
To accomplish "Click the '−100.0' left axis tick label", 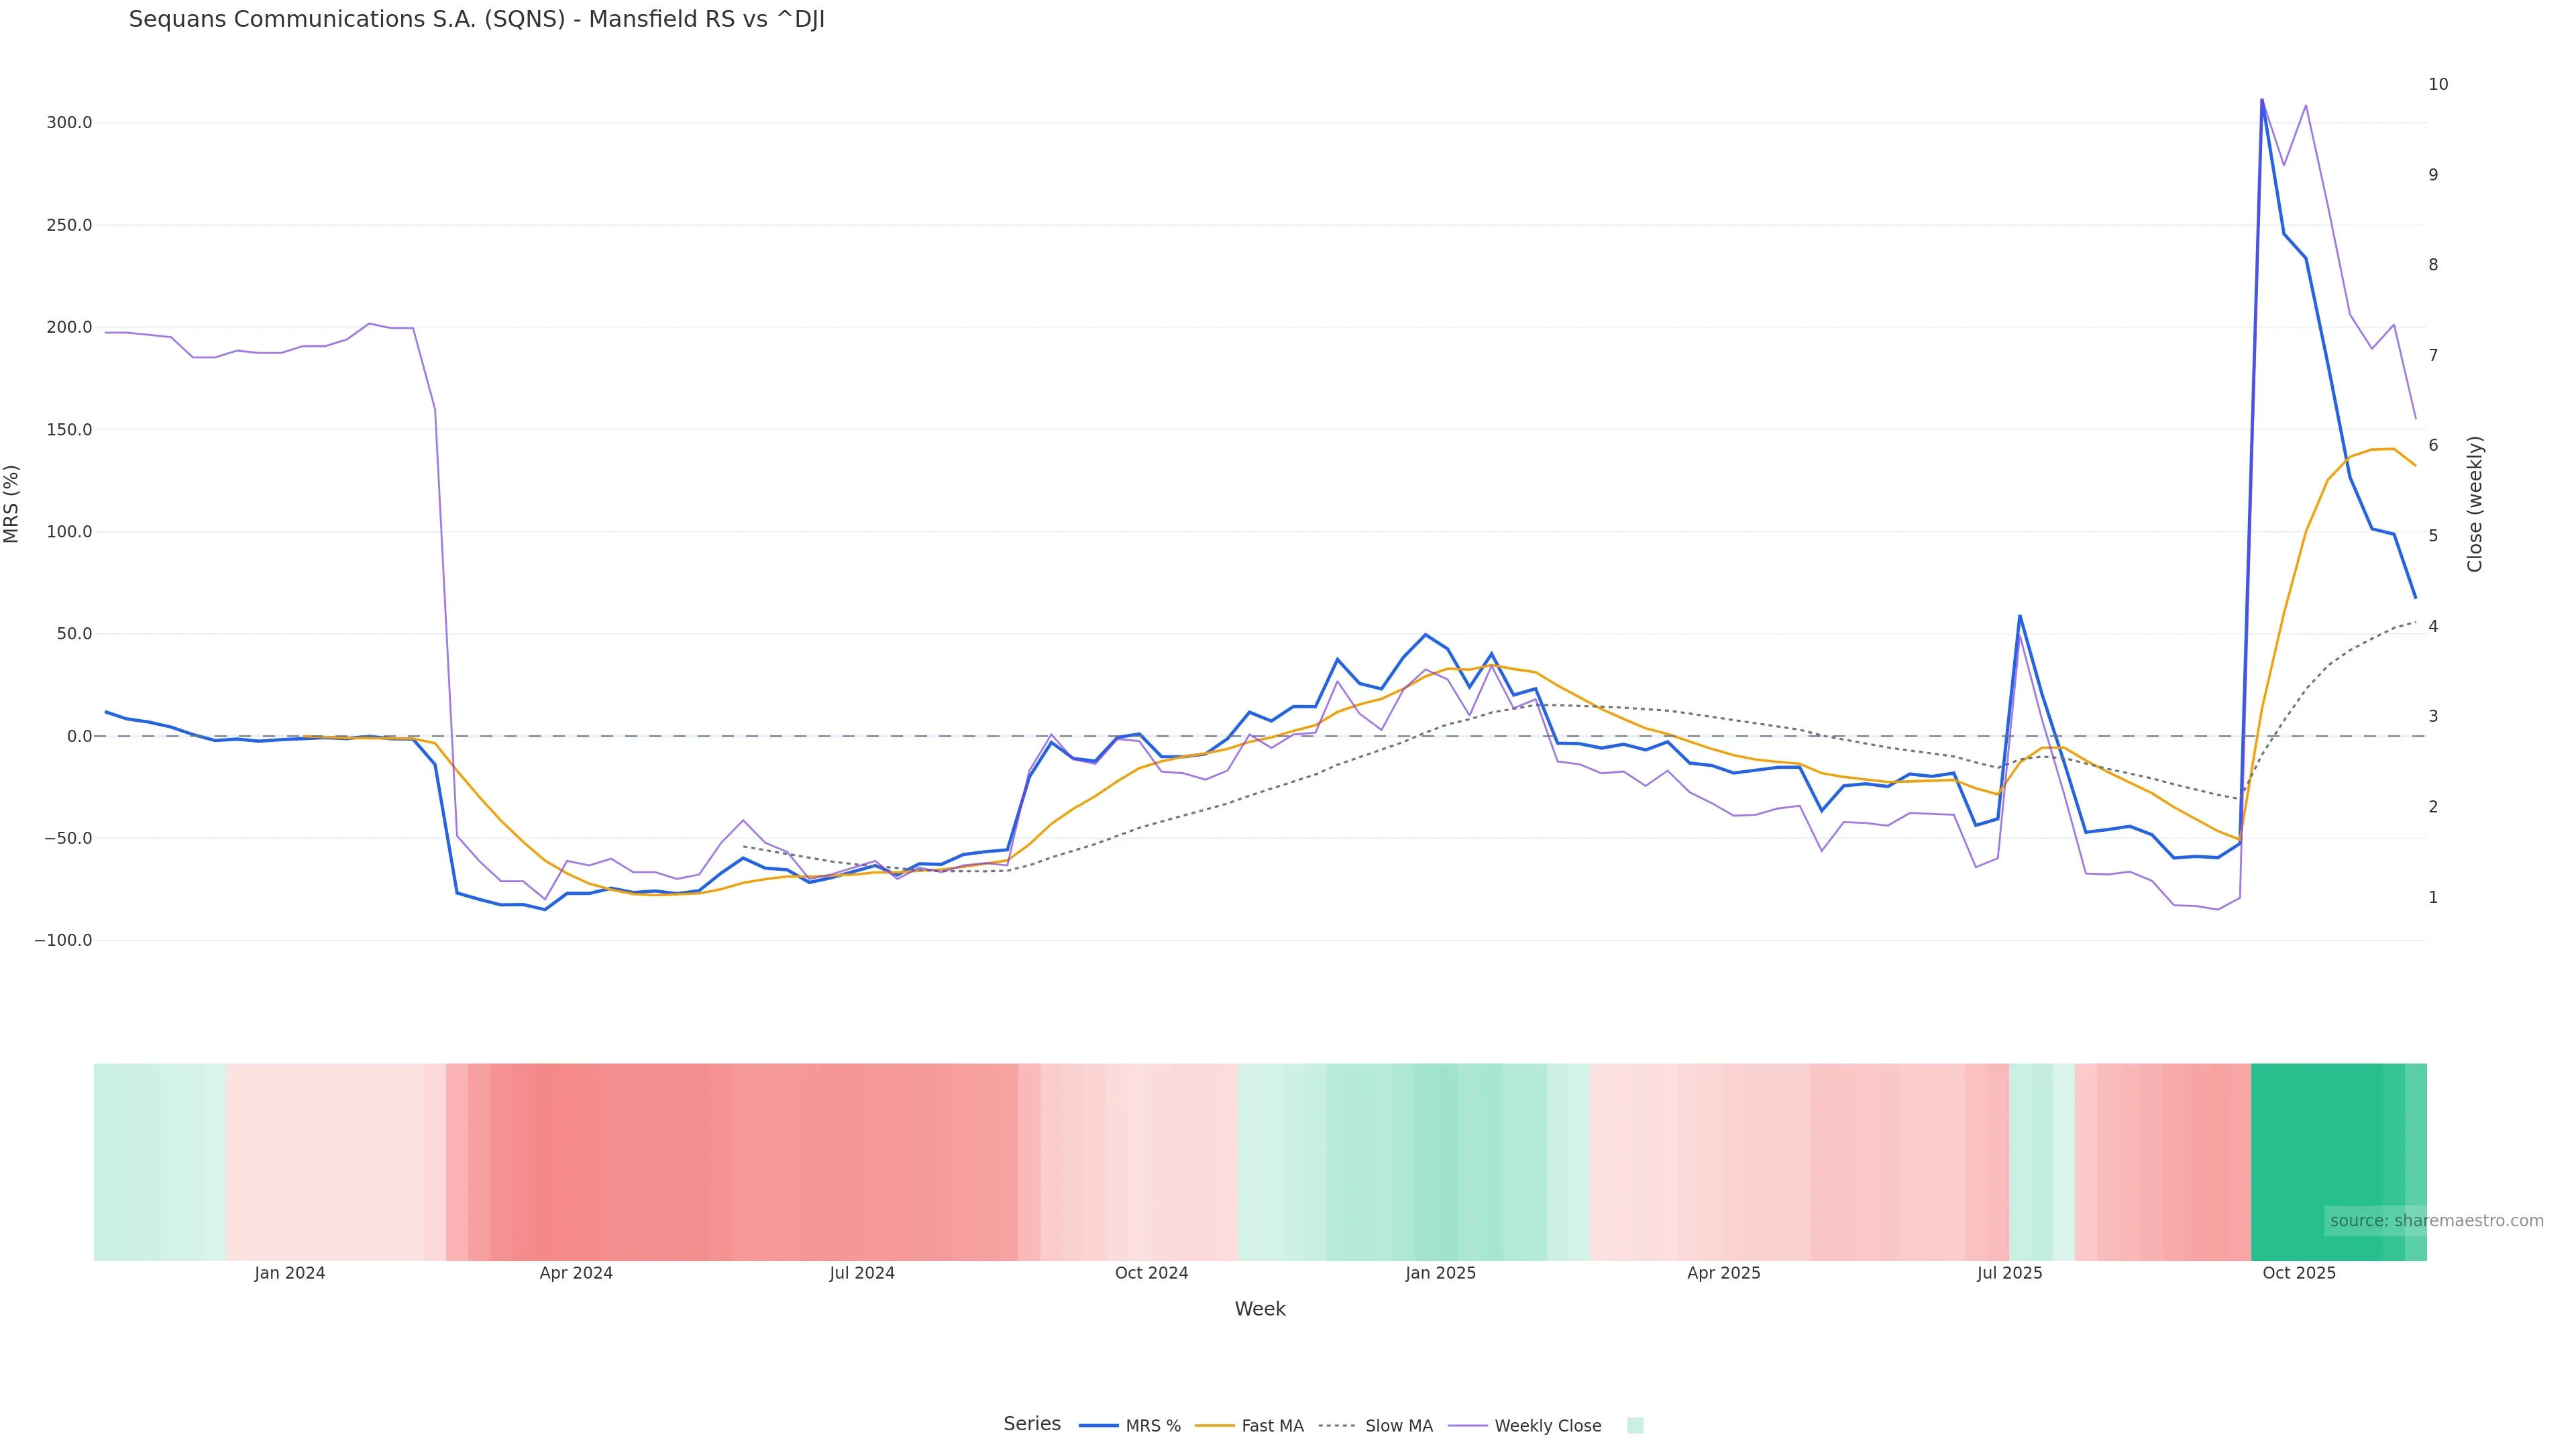I will tap(63, 941).
